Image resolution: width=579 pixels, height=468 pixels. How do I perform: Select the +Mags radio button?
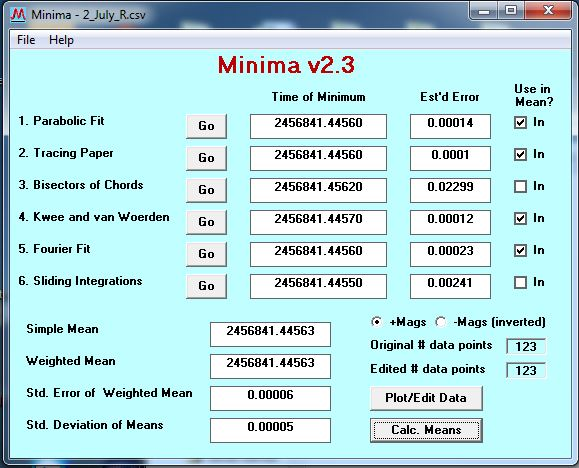(x=376, y=322)
